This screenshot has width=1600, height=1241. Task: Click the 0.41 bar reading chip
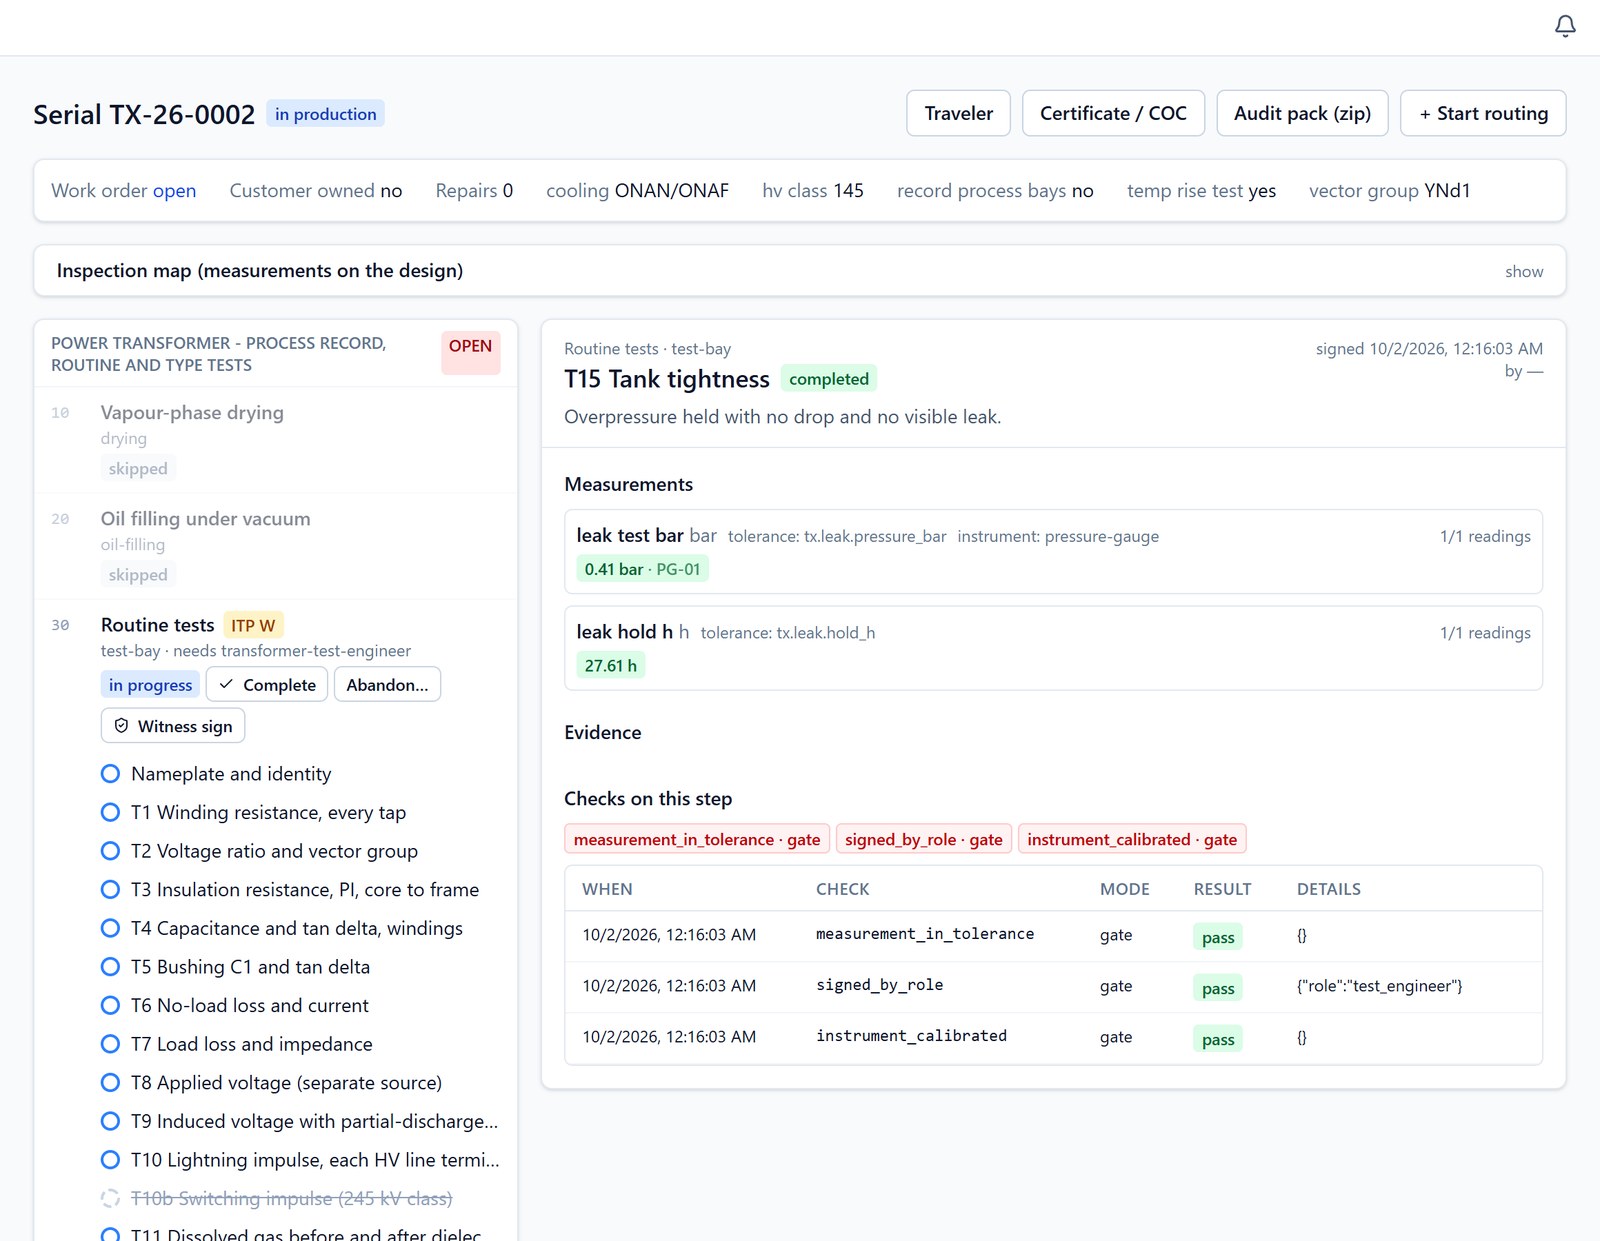click(x=642, y=569)
